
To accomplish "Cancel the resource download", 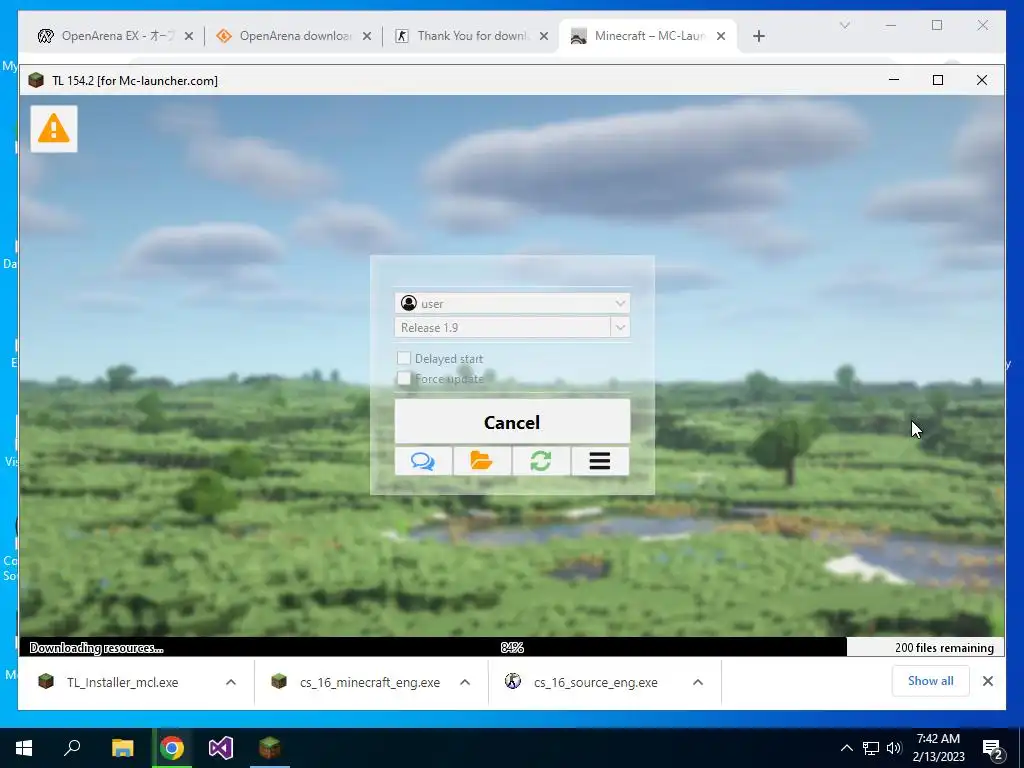I will (x=512, y=422).
